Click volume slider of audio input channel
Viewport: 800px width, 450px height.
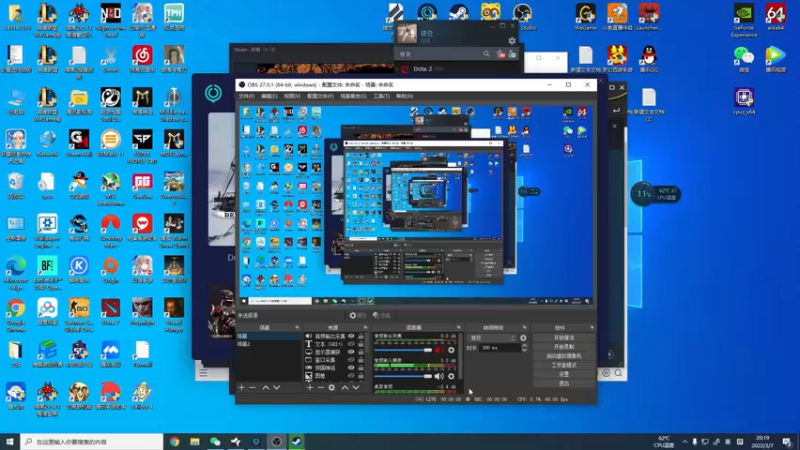[403, 377]
